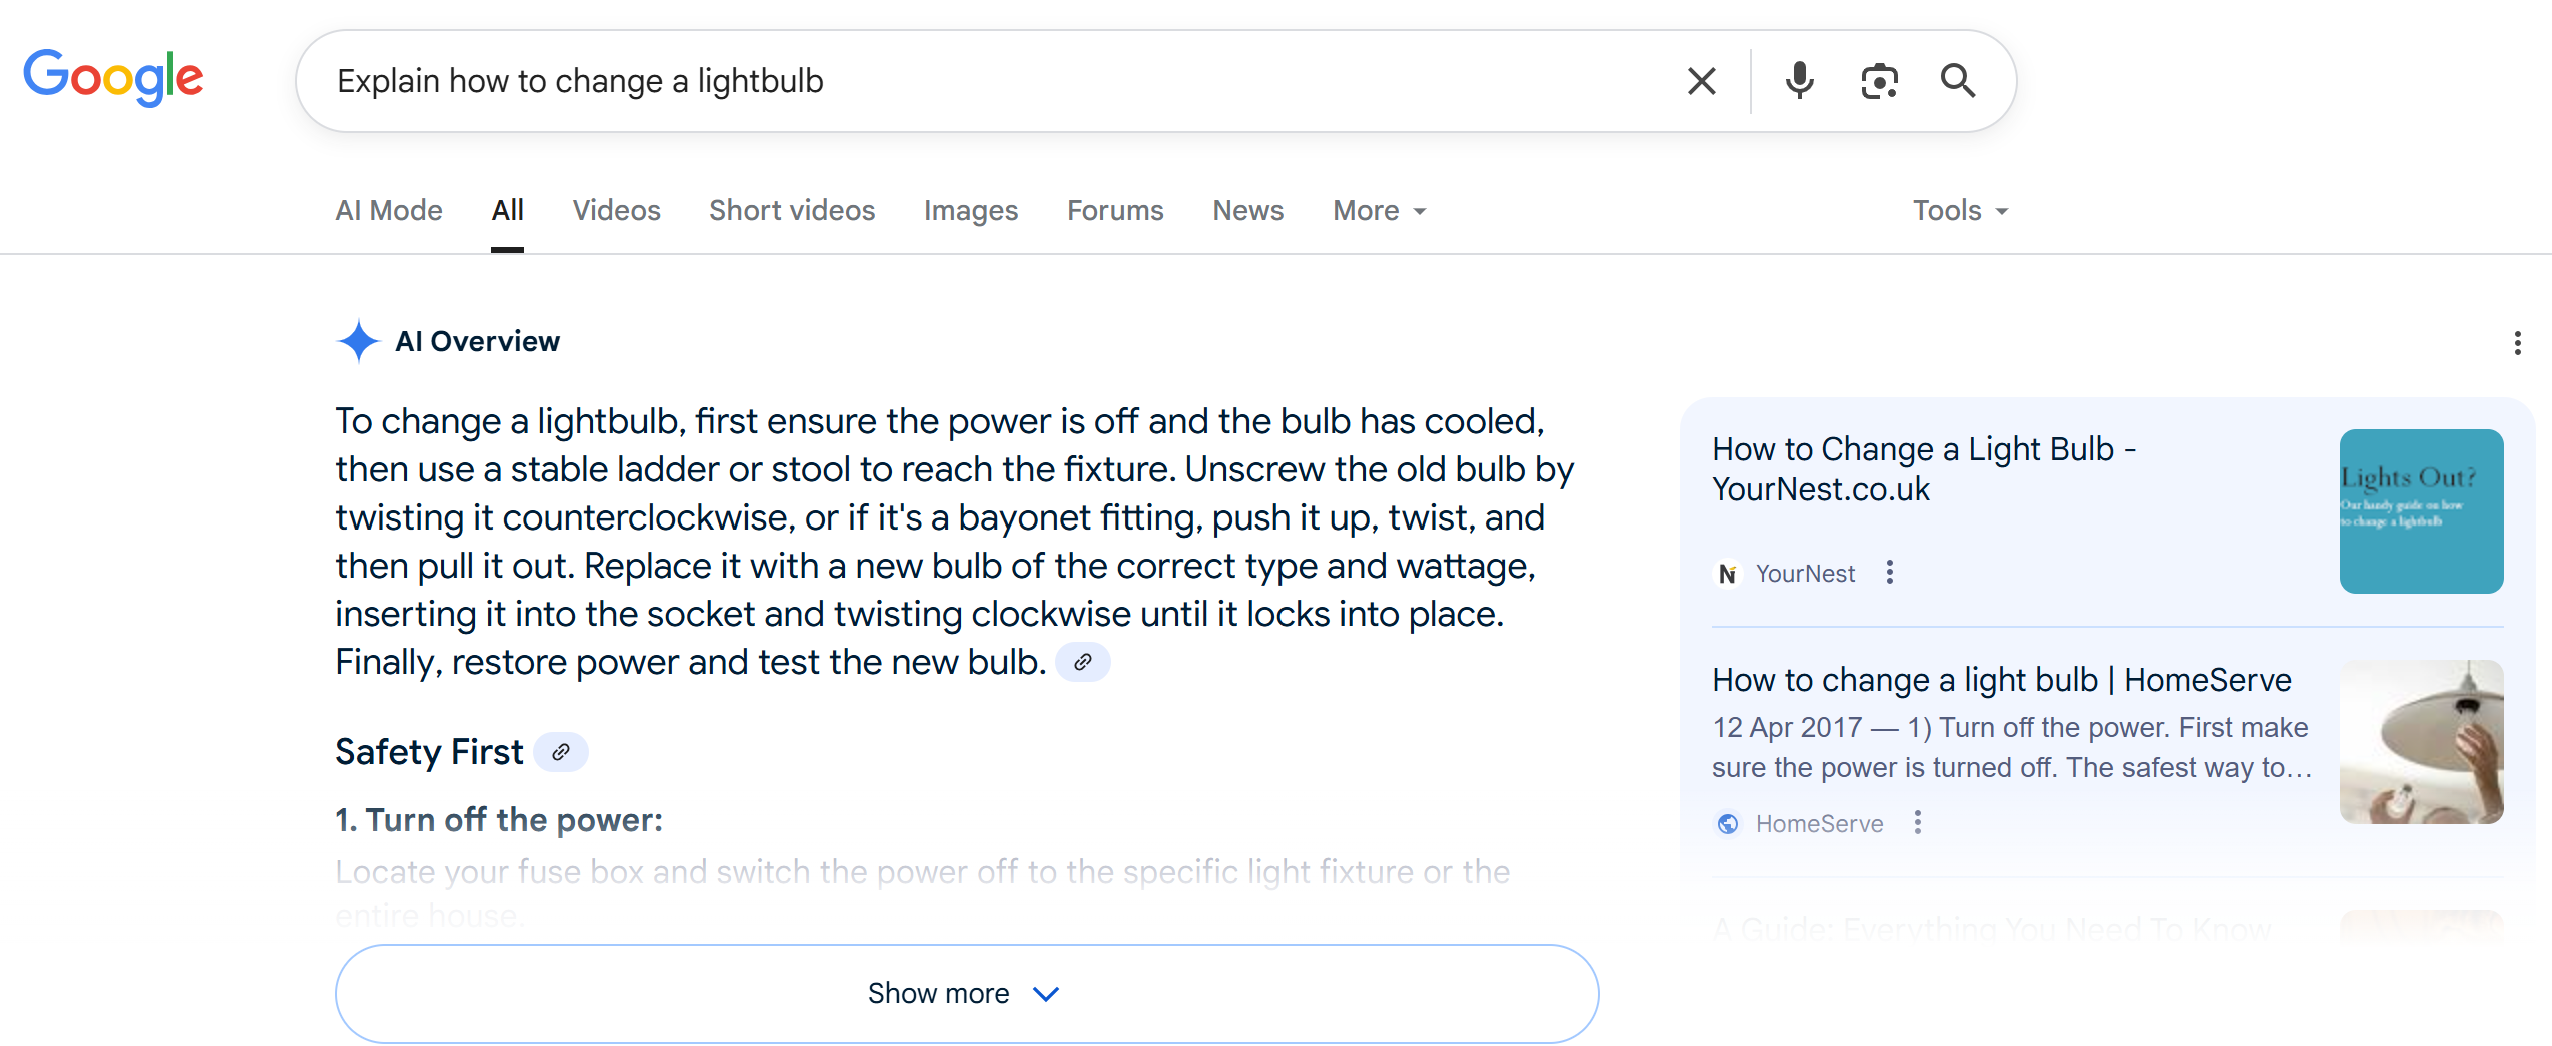The width and height of the screenshot is (2552, 1046).
Task: Expand the More search filters dropdown
Action: click(1379, 210)
